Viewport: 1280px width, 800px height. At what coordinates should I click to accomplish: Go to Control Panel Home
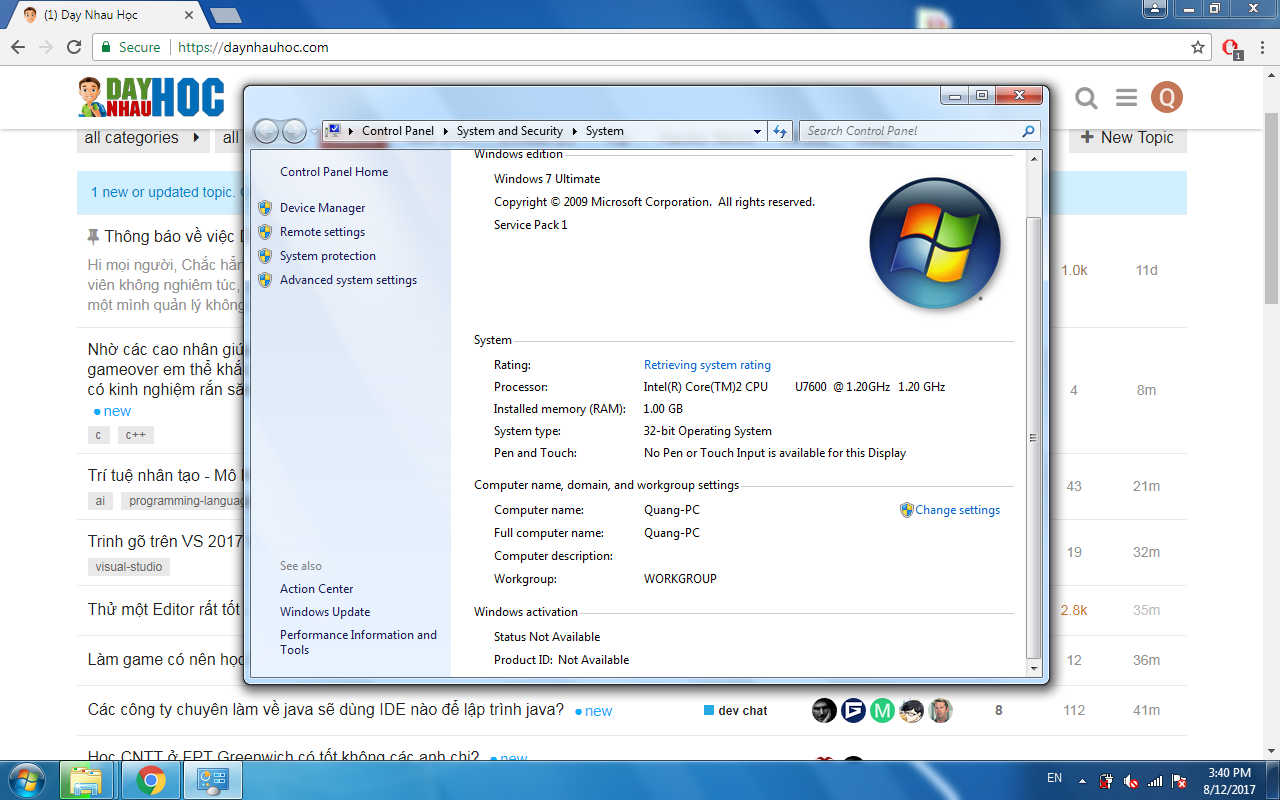[334, 172]
